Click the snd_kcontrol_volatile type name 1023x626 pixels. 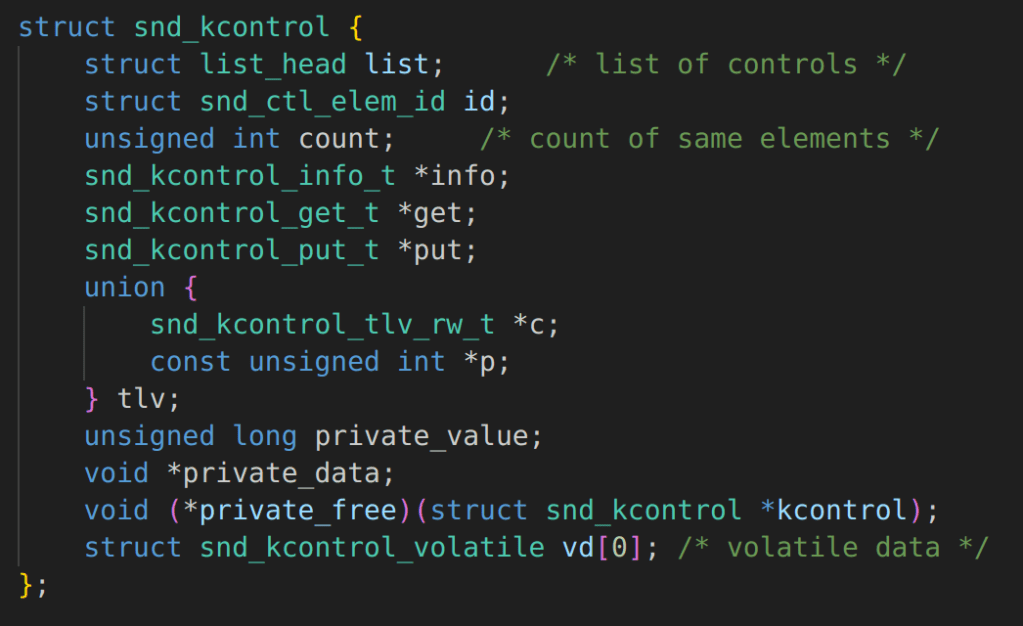(x=371, y=548)
